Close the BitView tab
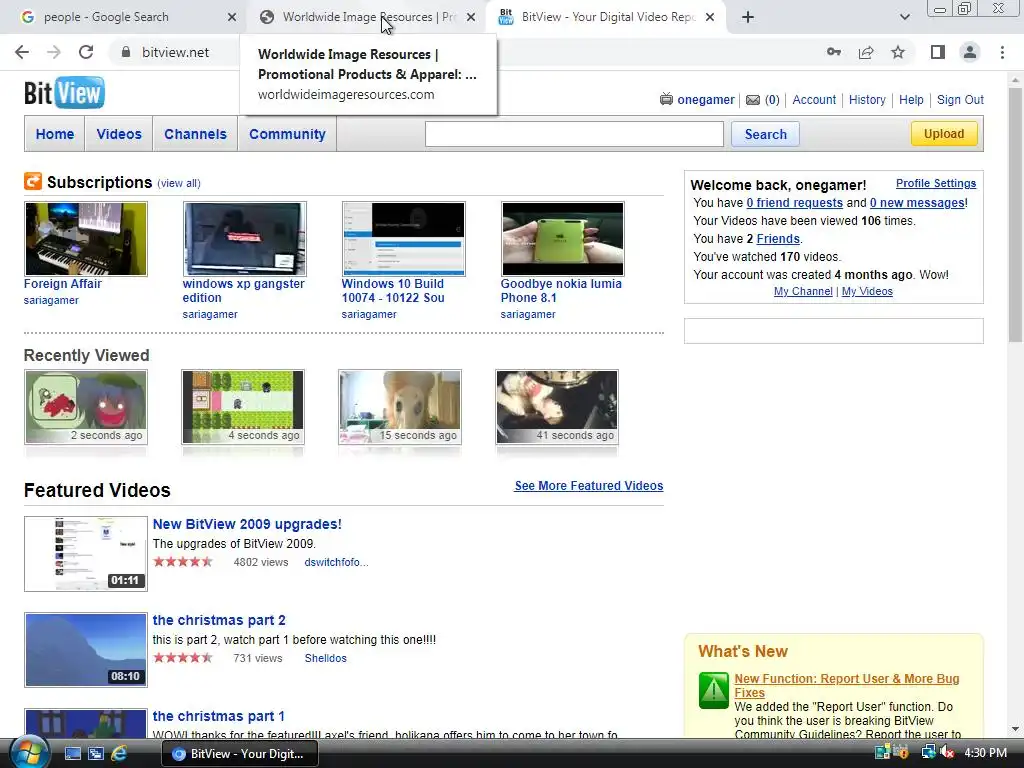The image size is (1024, 768). tap(710, 17)
